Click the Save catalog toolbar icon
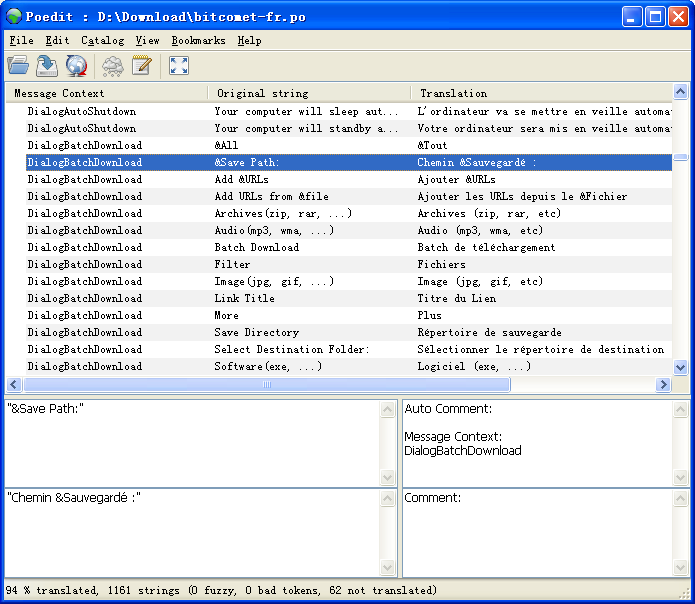The height and width of the screenshot is (604, 695). (47, 66)
